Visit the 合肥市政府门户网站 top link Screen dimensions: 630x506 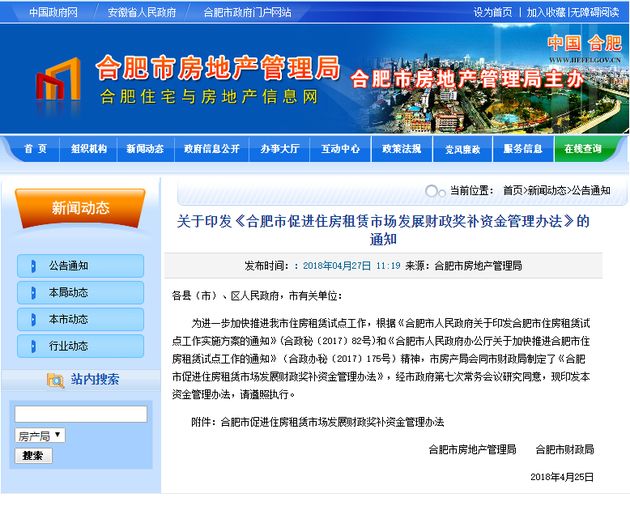coord(248,12)
